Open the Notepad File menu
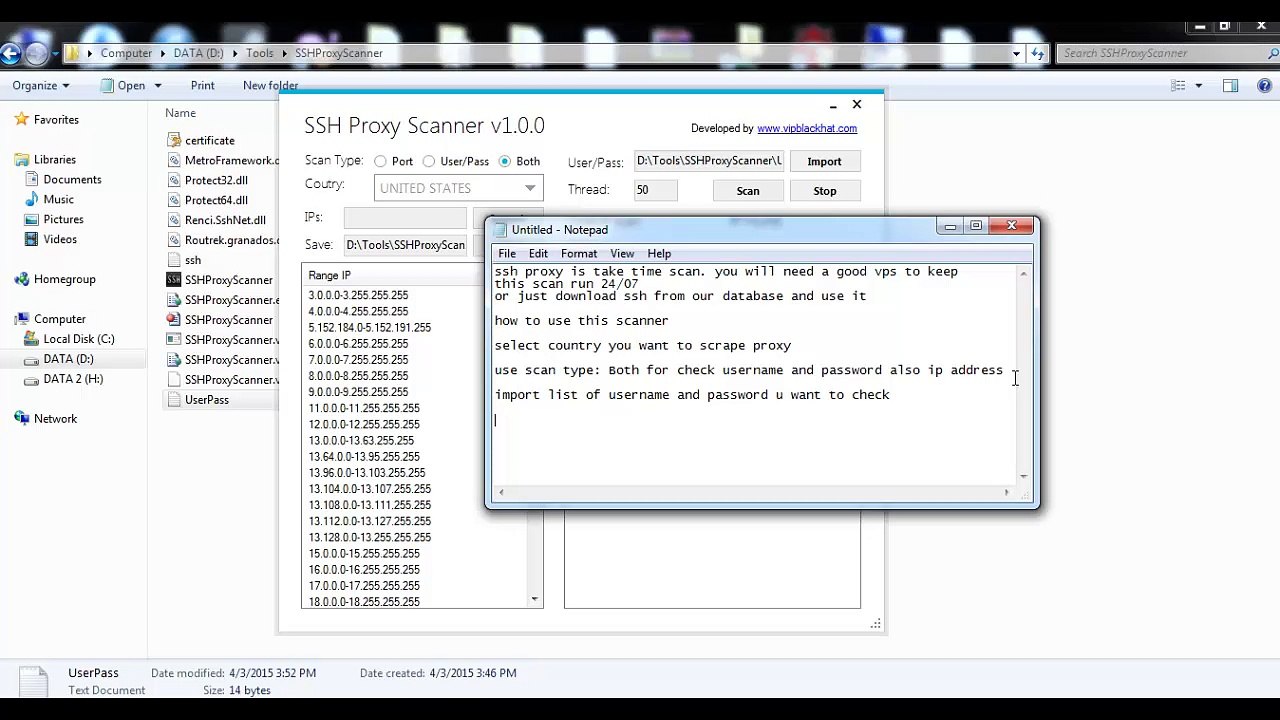Image resolution: width=1280 pixels, height=720 pixels. click(x=507, y=254)
